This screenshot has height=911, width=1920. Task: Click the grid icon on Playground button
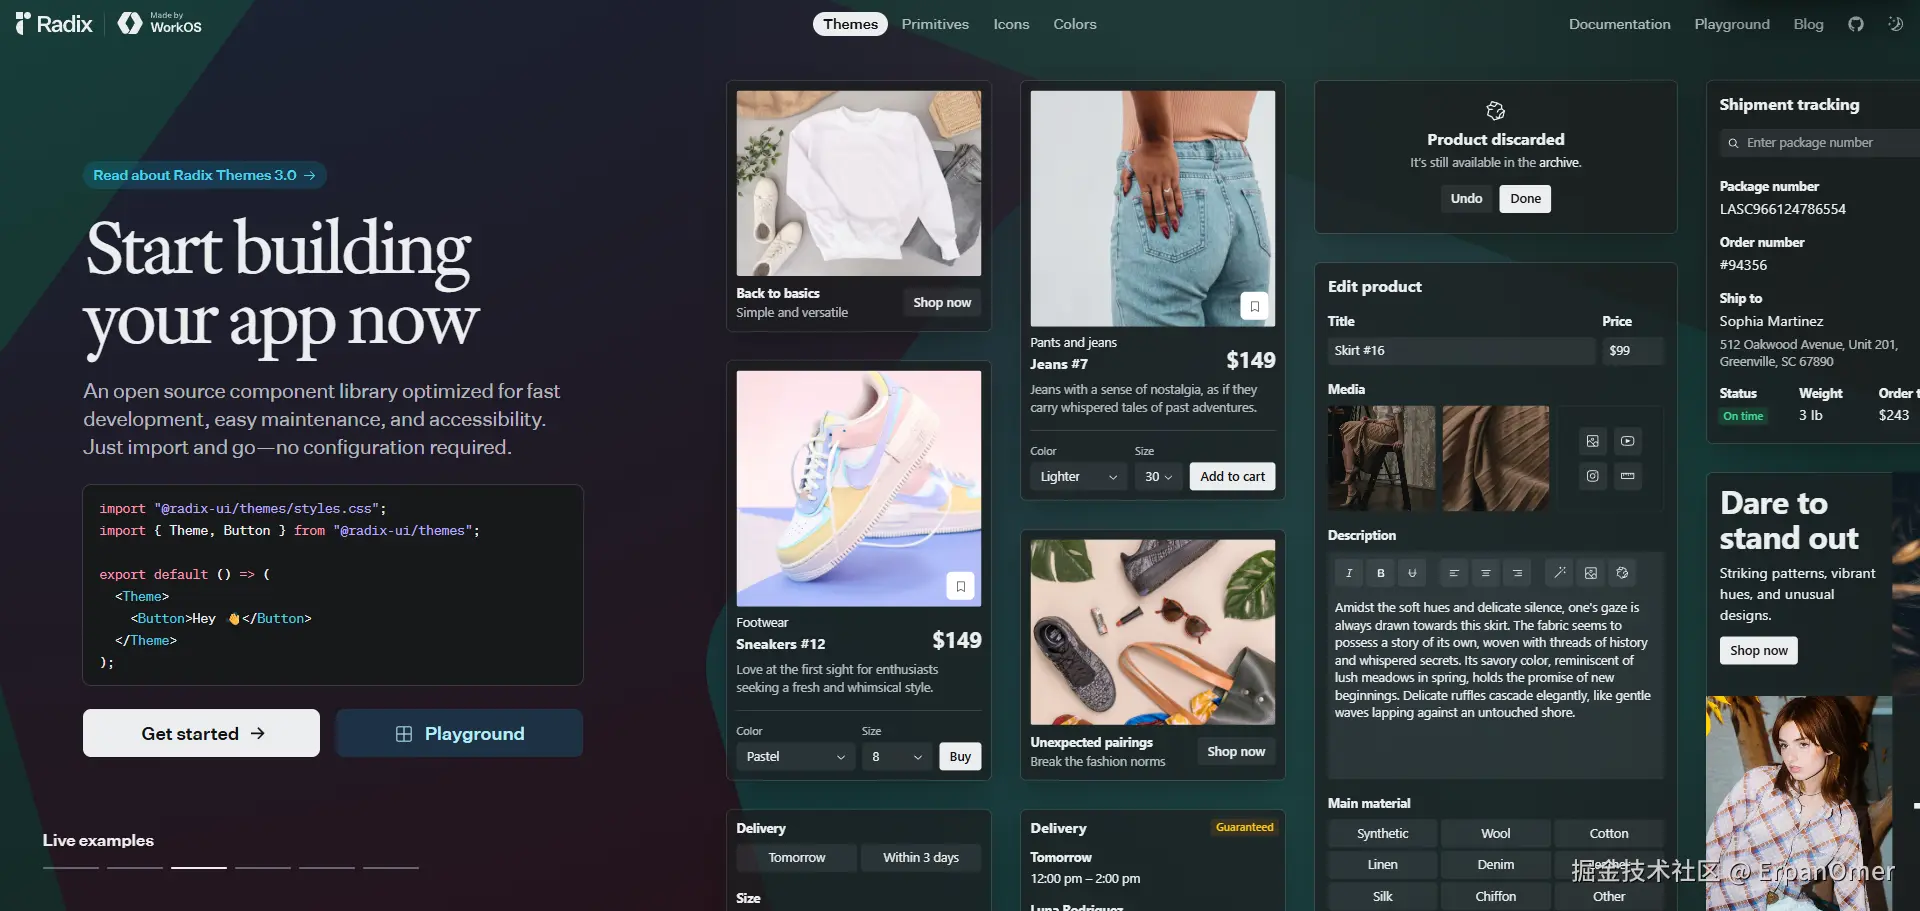tap(404, 734)
